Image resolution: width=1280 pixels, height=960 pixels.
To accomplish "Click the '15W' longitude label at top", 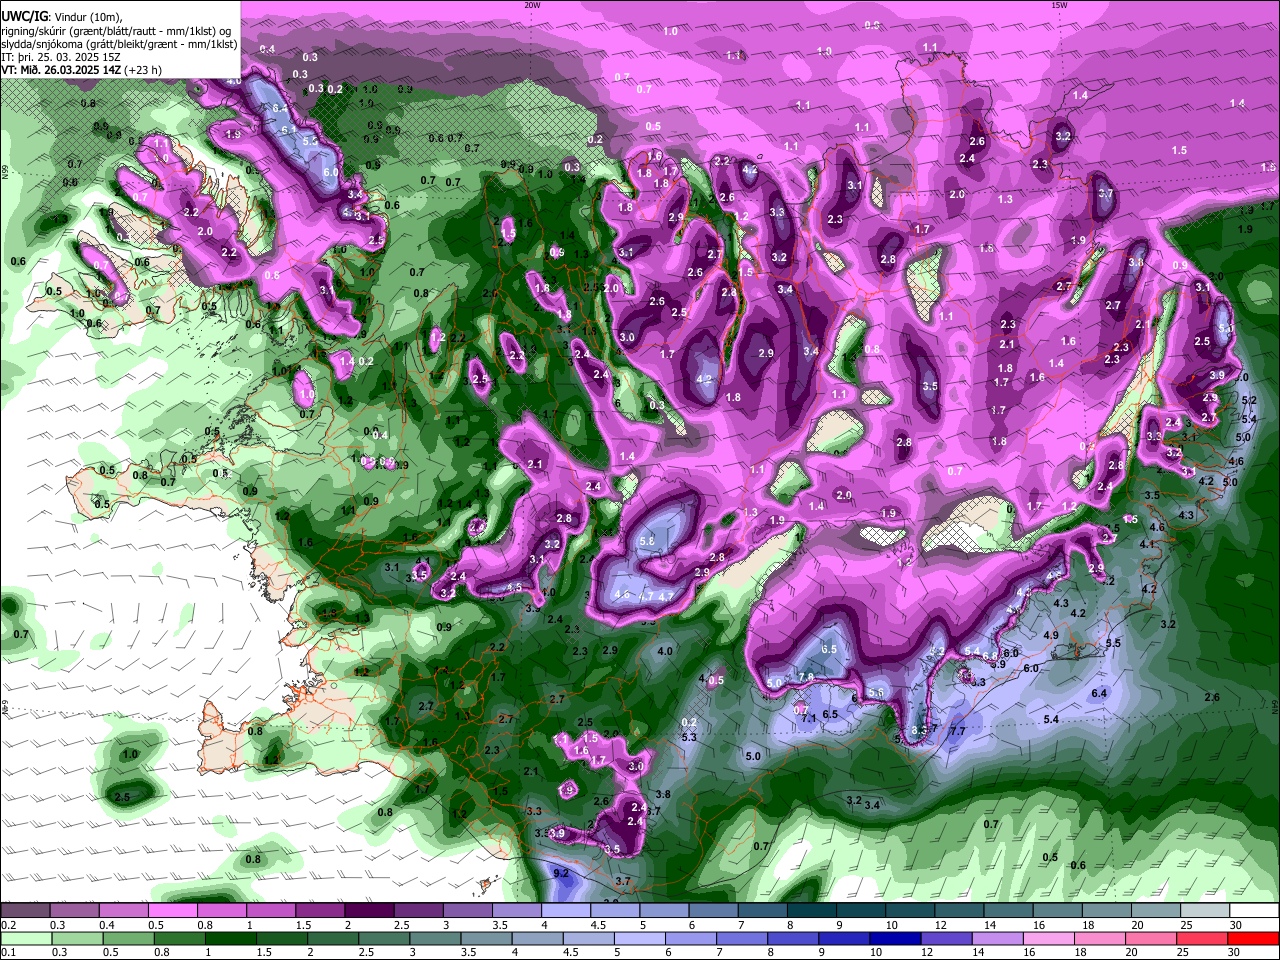I will 1059,4.
